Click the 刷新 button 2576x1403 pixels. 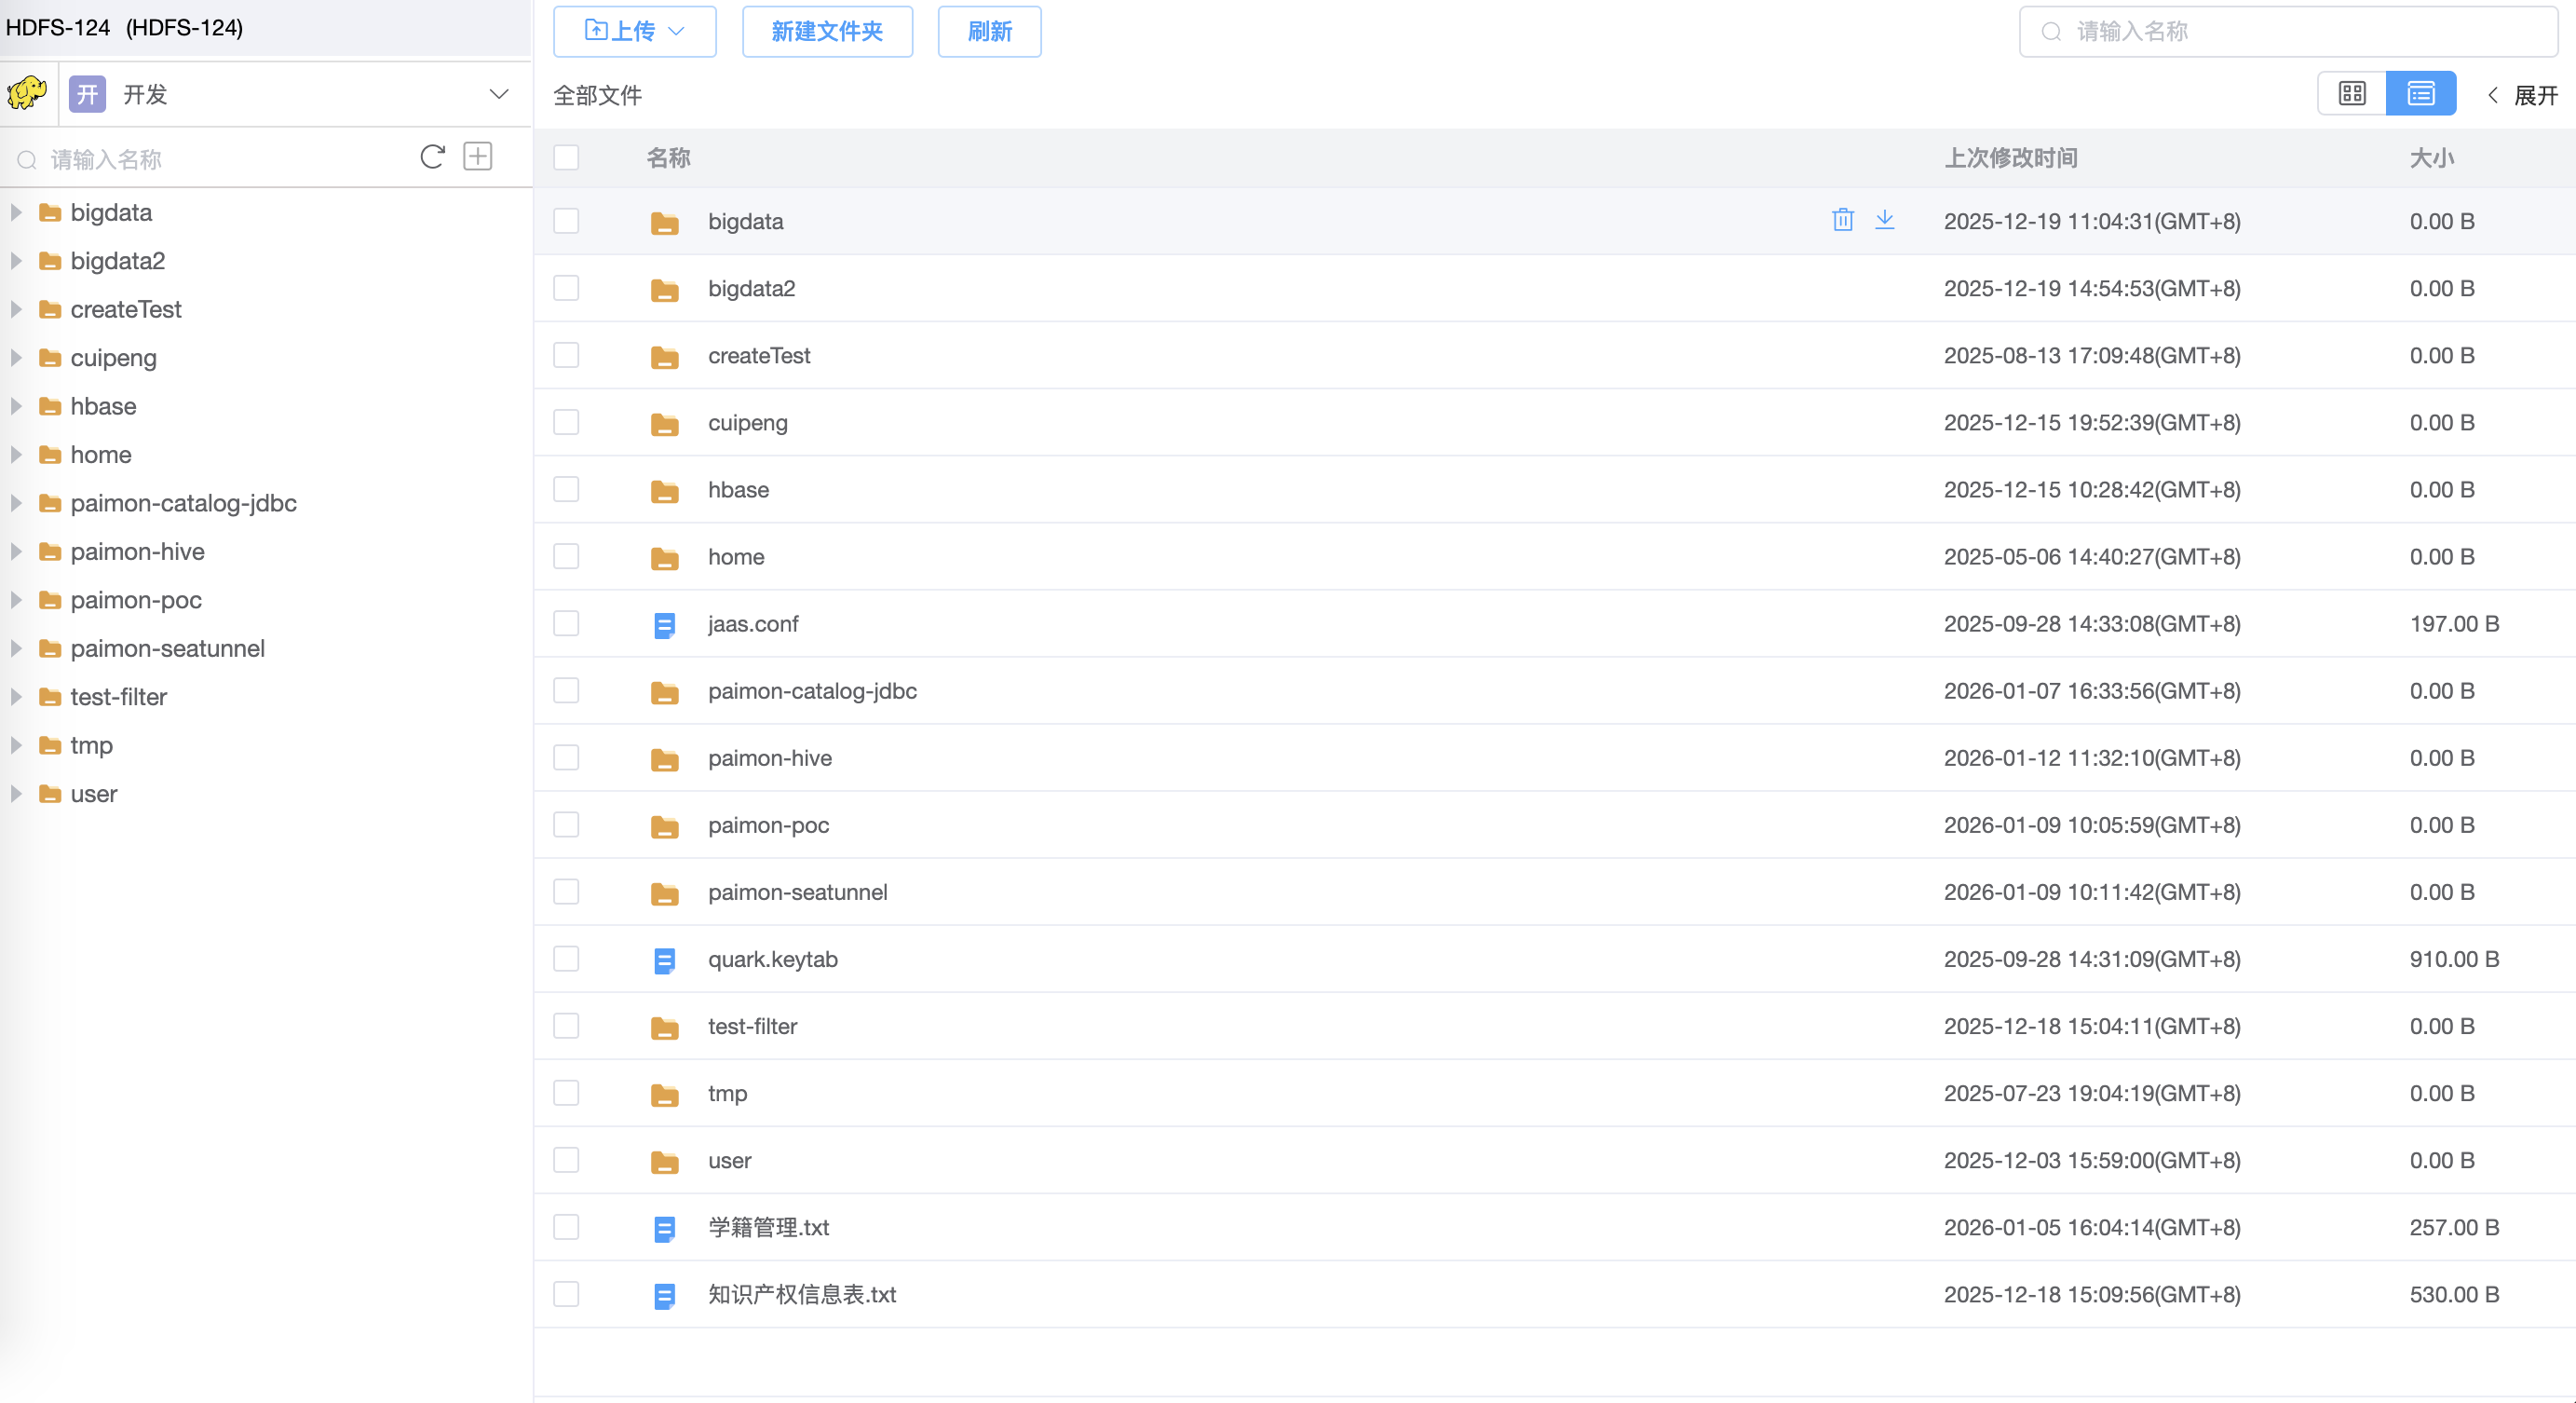tap(989, 31)
